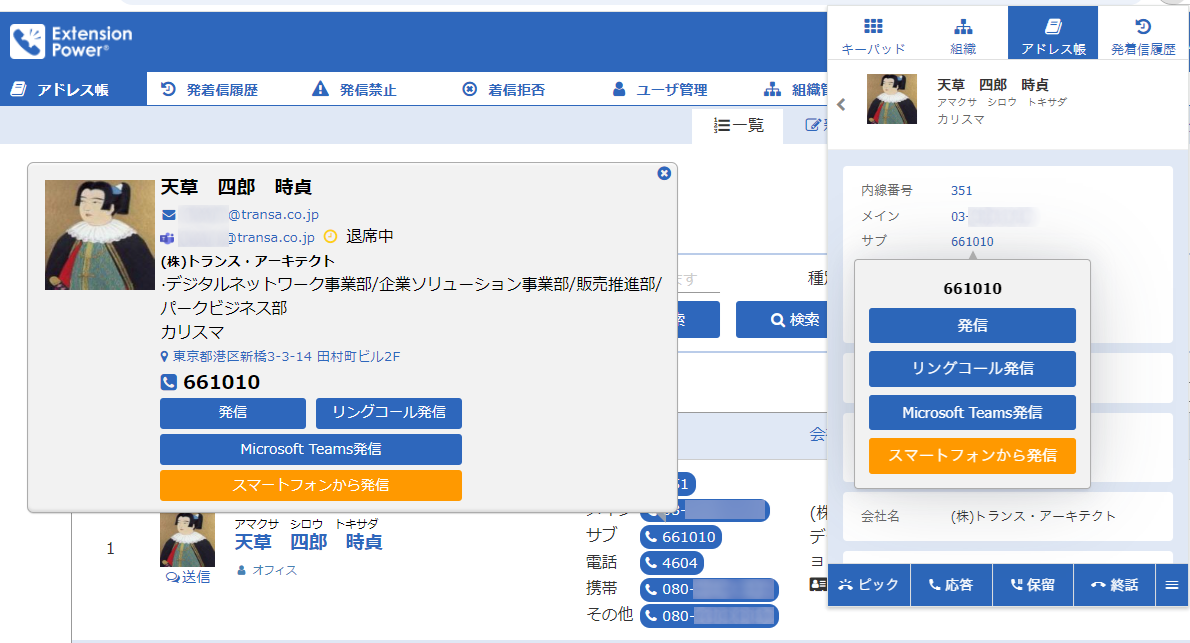This screenshot has width=1190, height=643.
Task: Open the 送信 message link
Action: (x=191, y=576)
